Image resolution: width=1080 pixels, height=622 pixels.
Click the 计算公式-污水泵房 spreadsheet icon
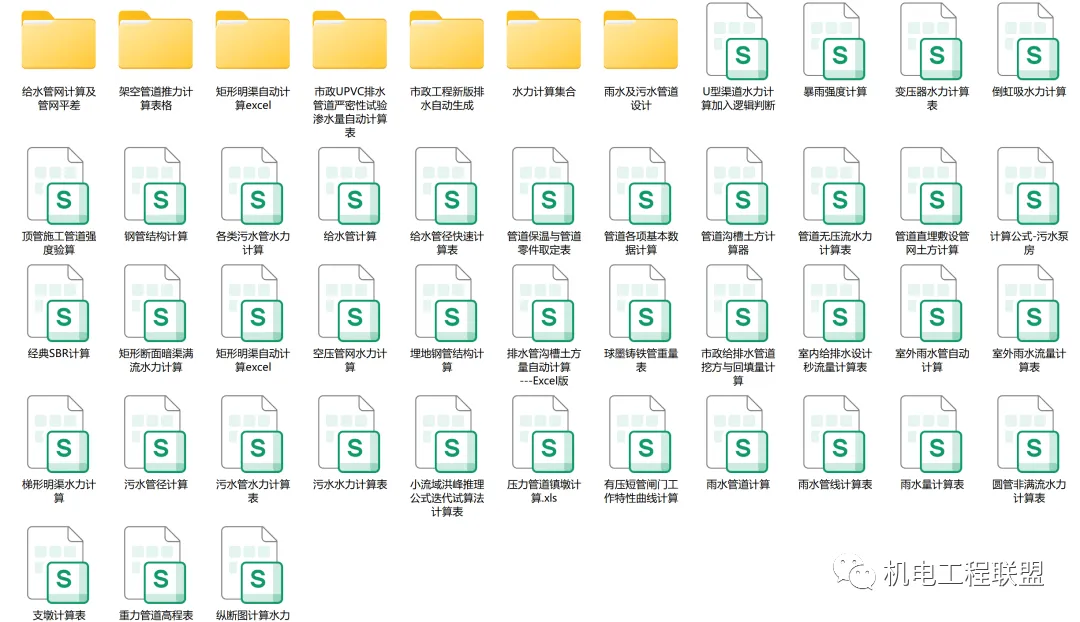[1029, 186]
